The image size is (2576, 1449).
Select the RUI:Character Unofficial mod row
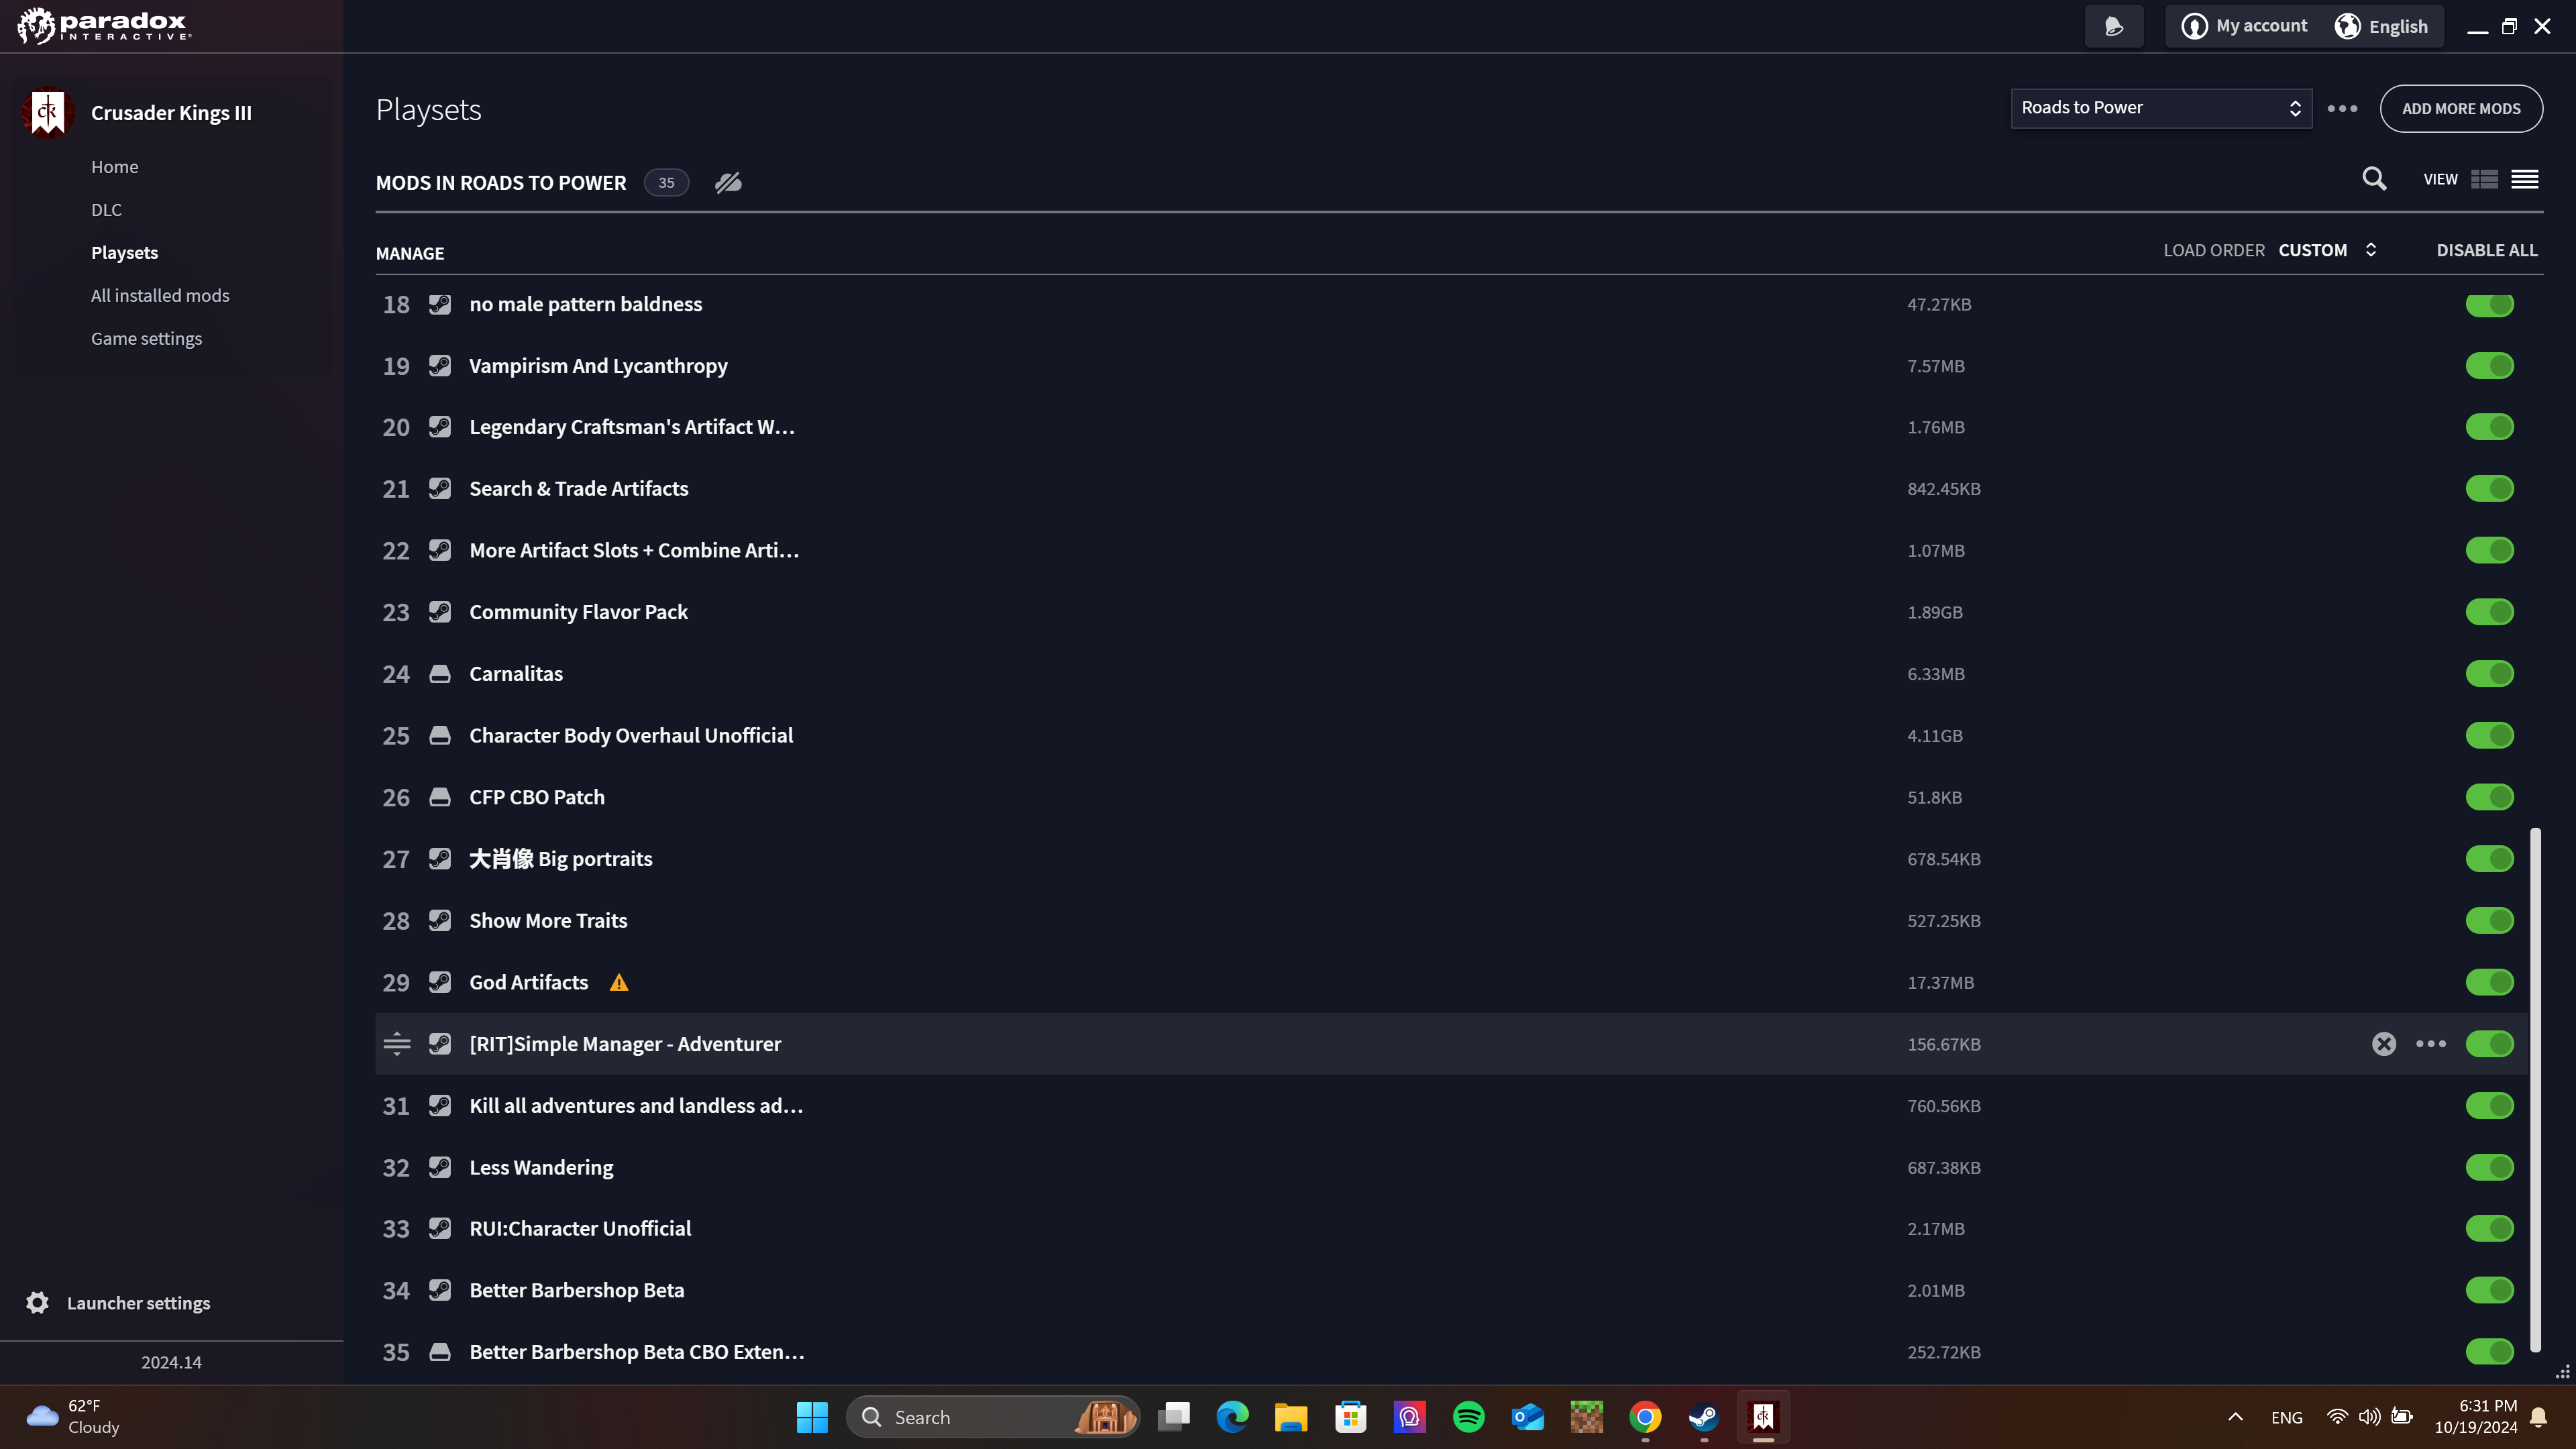[x=1451, y=1229]
